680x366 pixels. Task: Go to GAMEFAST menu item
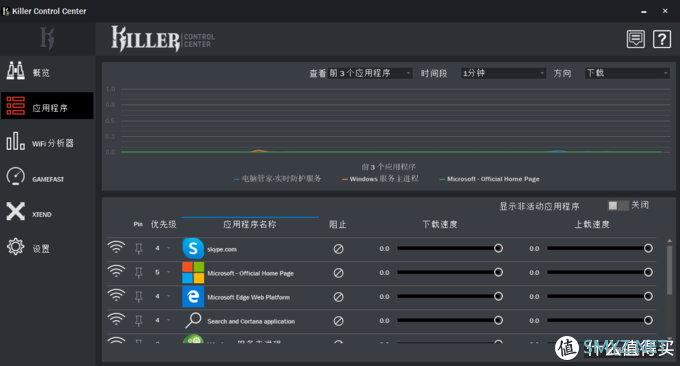[47, 177]
